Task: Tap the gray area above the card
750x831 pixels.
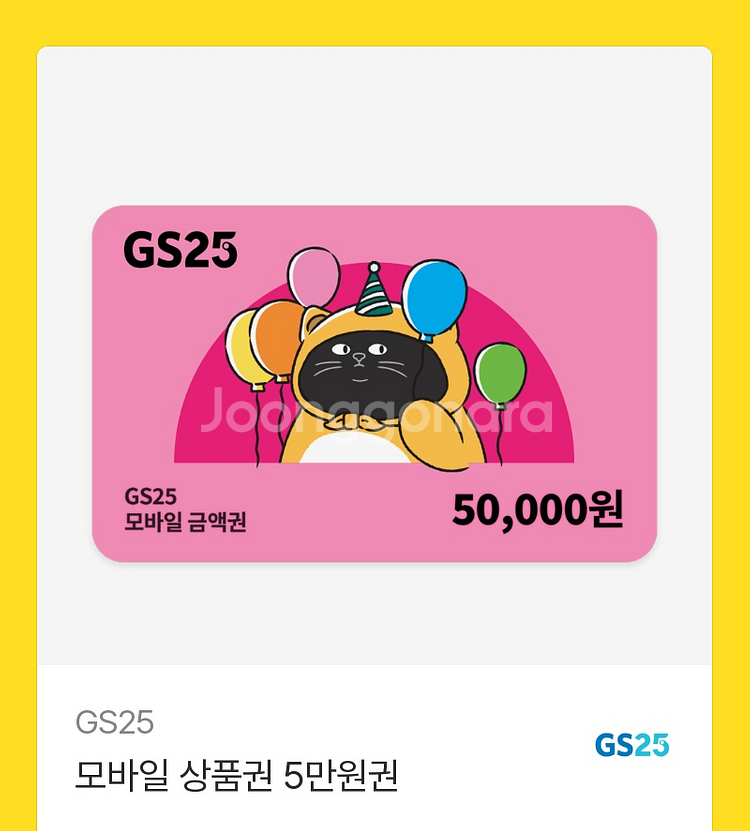Action: coord(374,126)
